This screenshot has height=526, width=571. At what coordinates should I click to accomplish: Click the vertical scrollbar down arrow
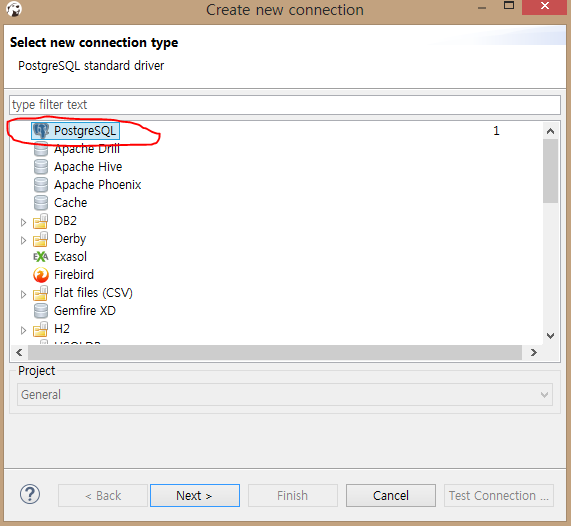pyautogui.click(x=551, y=335)
